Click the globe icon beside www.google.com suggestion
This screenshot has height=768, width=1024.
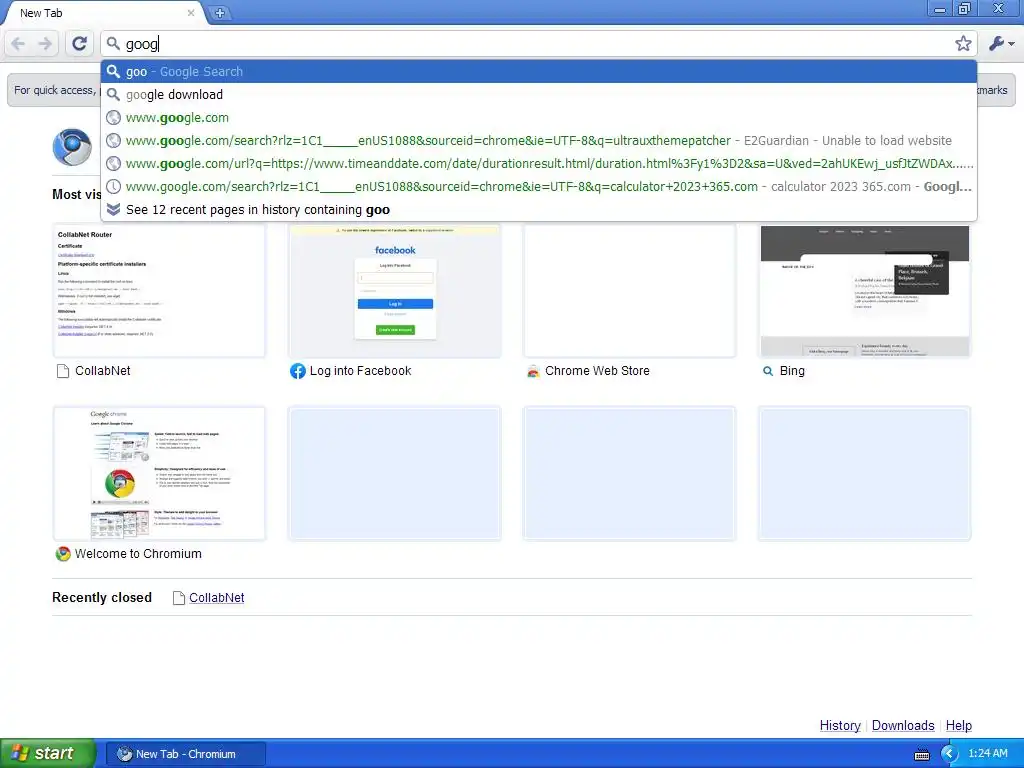pyautogui.click(x=114, y=118)
